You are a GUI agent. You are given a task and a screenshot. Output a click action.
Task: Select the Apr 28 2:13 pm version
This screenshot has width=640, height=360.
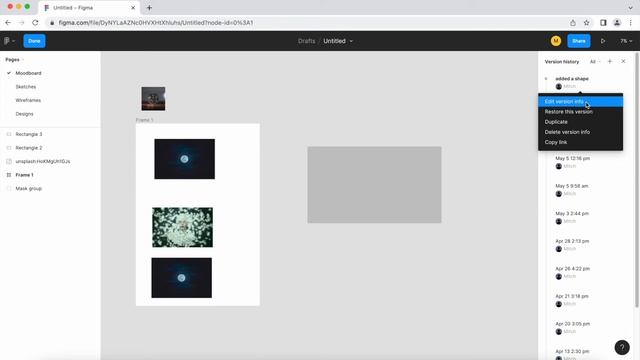pyautogui.click(x=572, y=241)
